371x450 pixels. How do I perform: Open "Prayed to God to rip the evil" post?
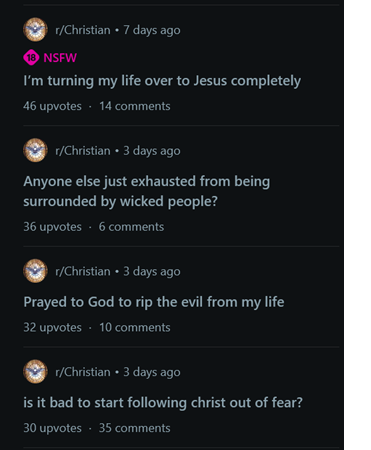154,302
